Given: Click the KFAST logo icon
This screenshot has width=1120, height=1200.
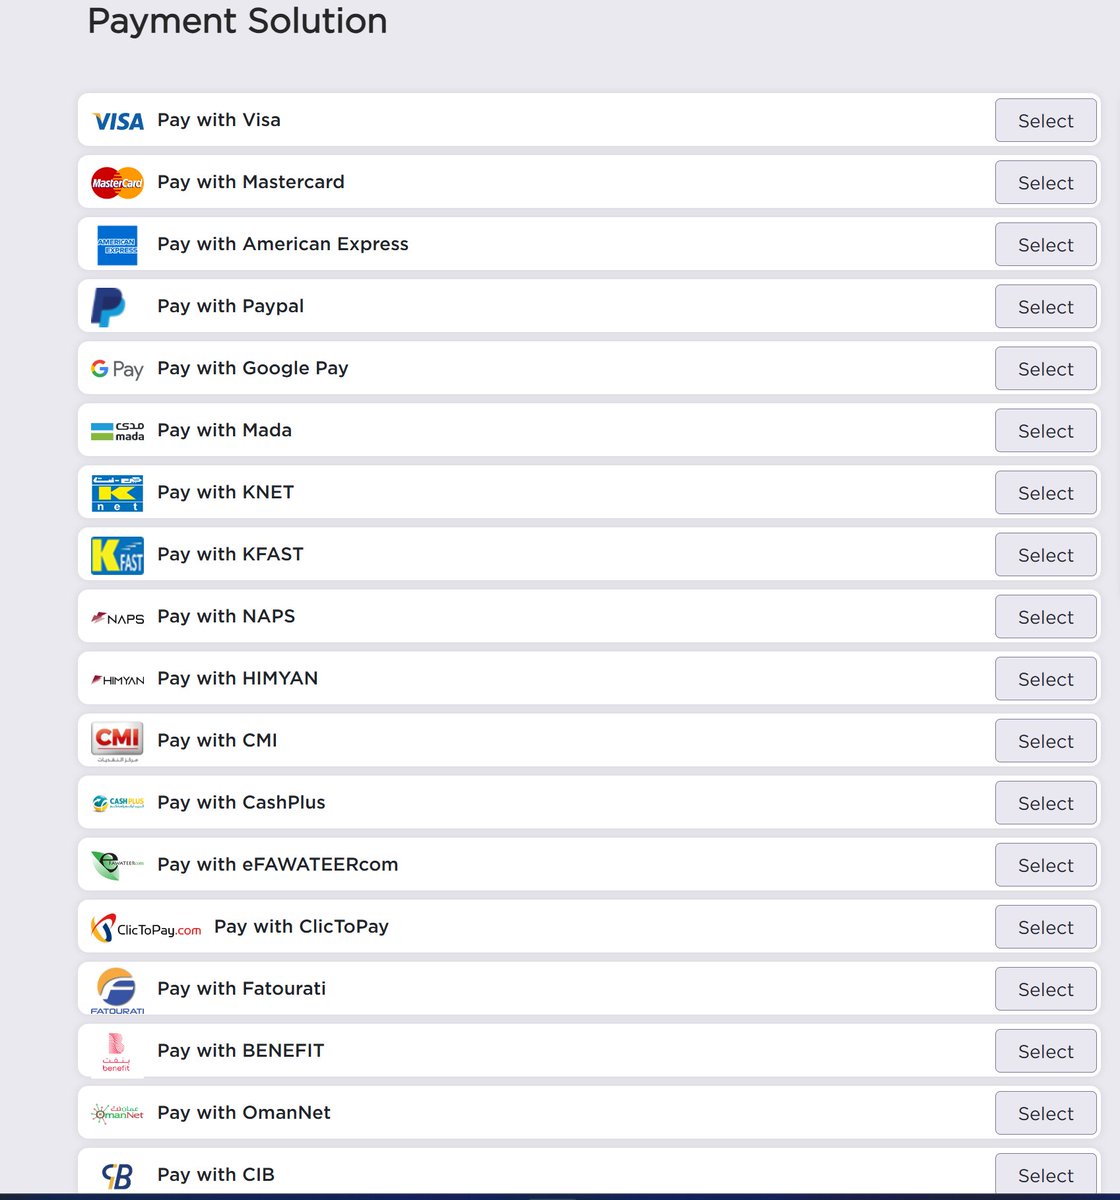Looking at the screenshot, I should coord(117,555).
